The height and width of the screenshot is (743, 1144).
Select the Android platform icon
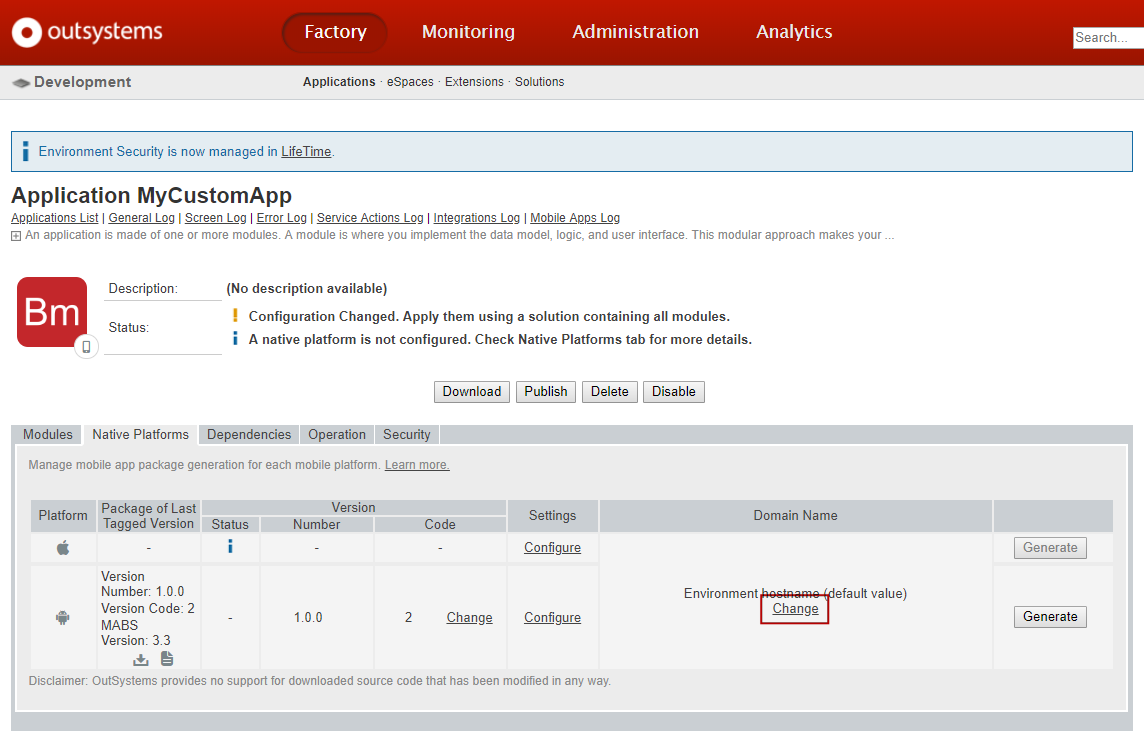tap(63, 617)
